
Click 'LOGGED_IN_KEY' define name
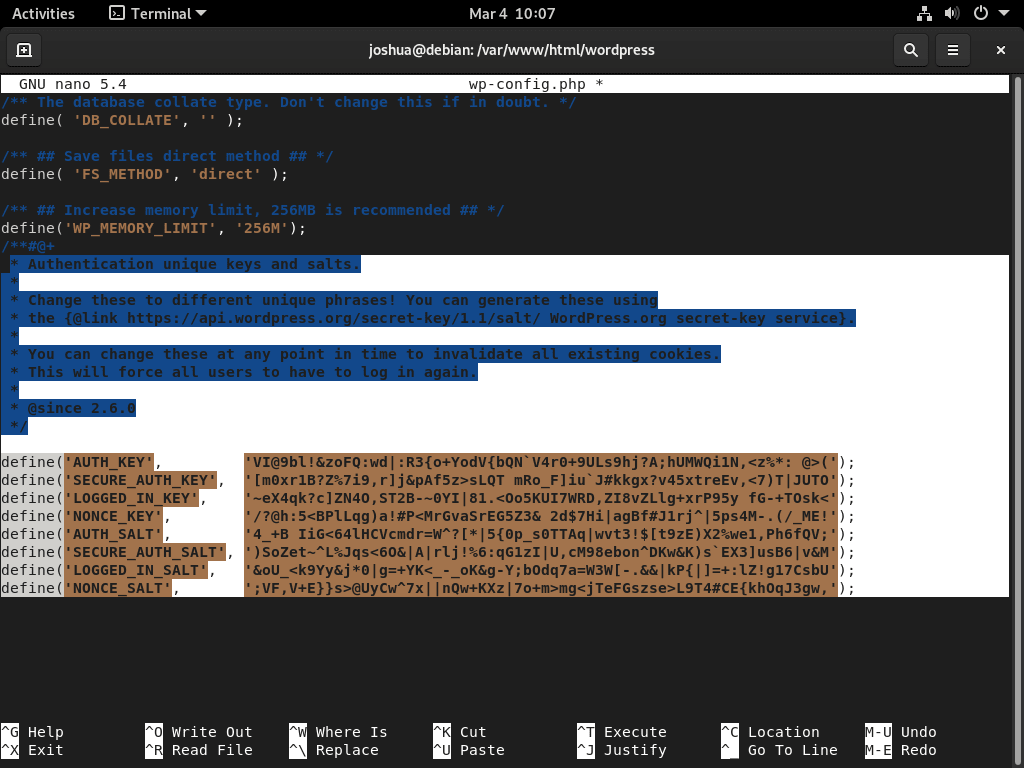(x=131, y=498)
